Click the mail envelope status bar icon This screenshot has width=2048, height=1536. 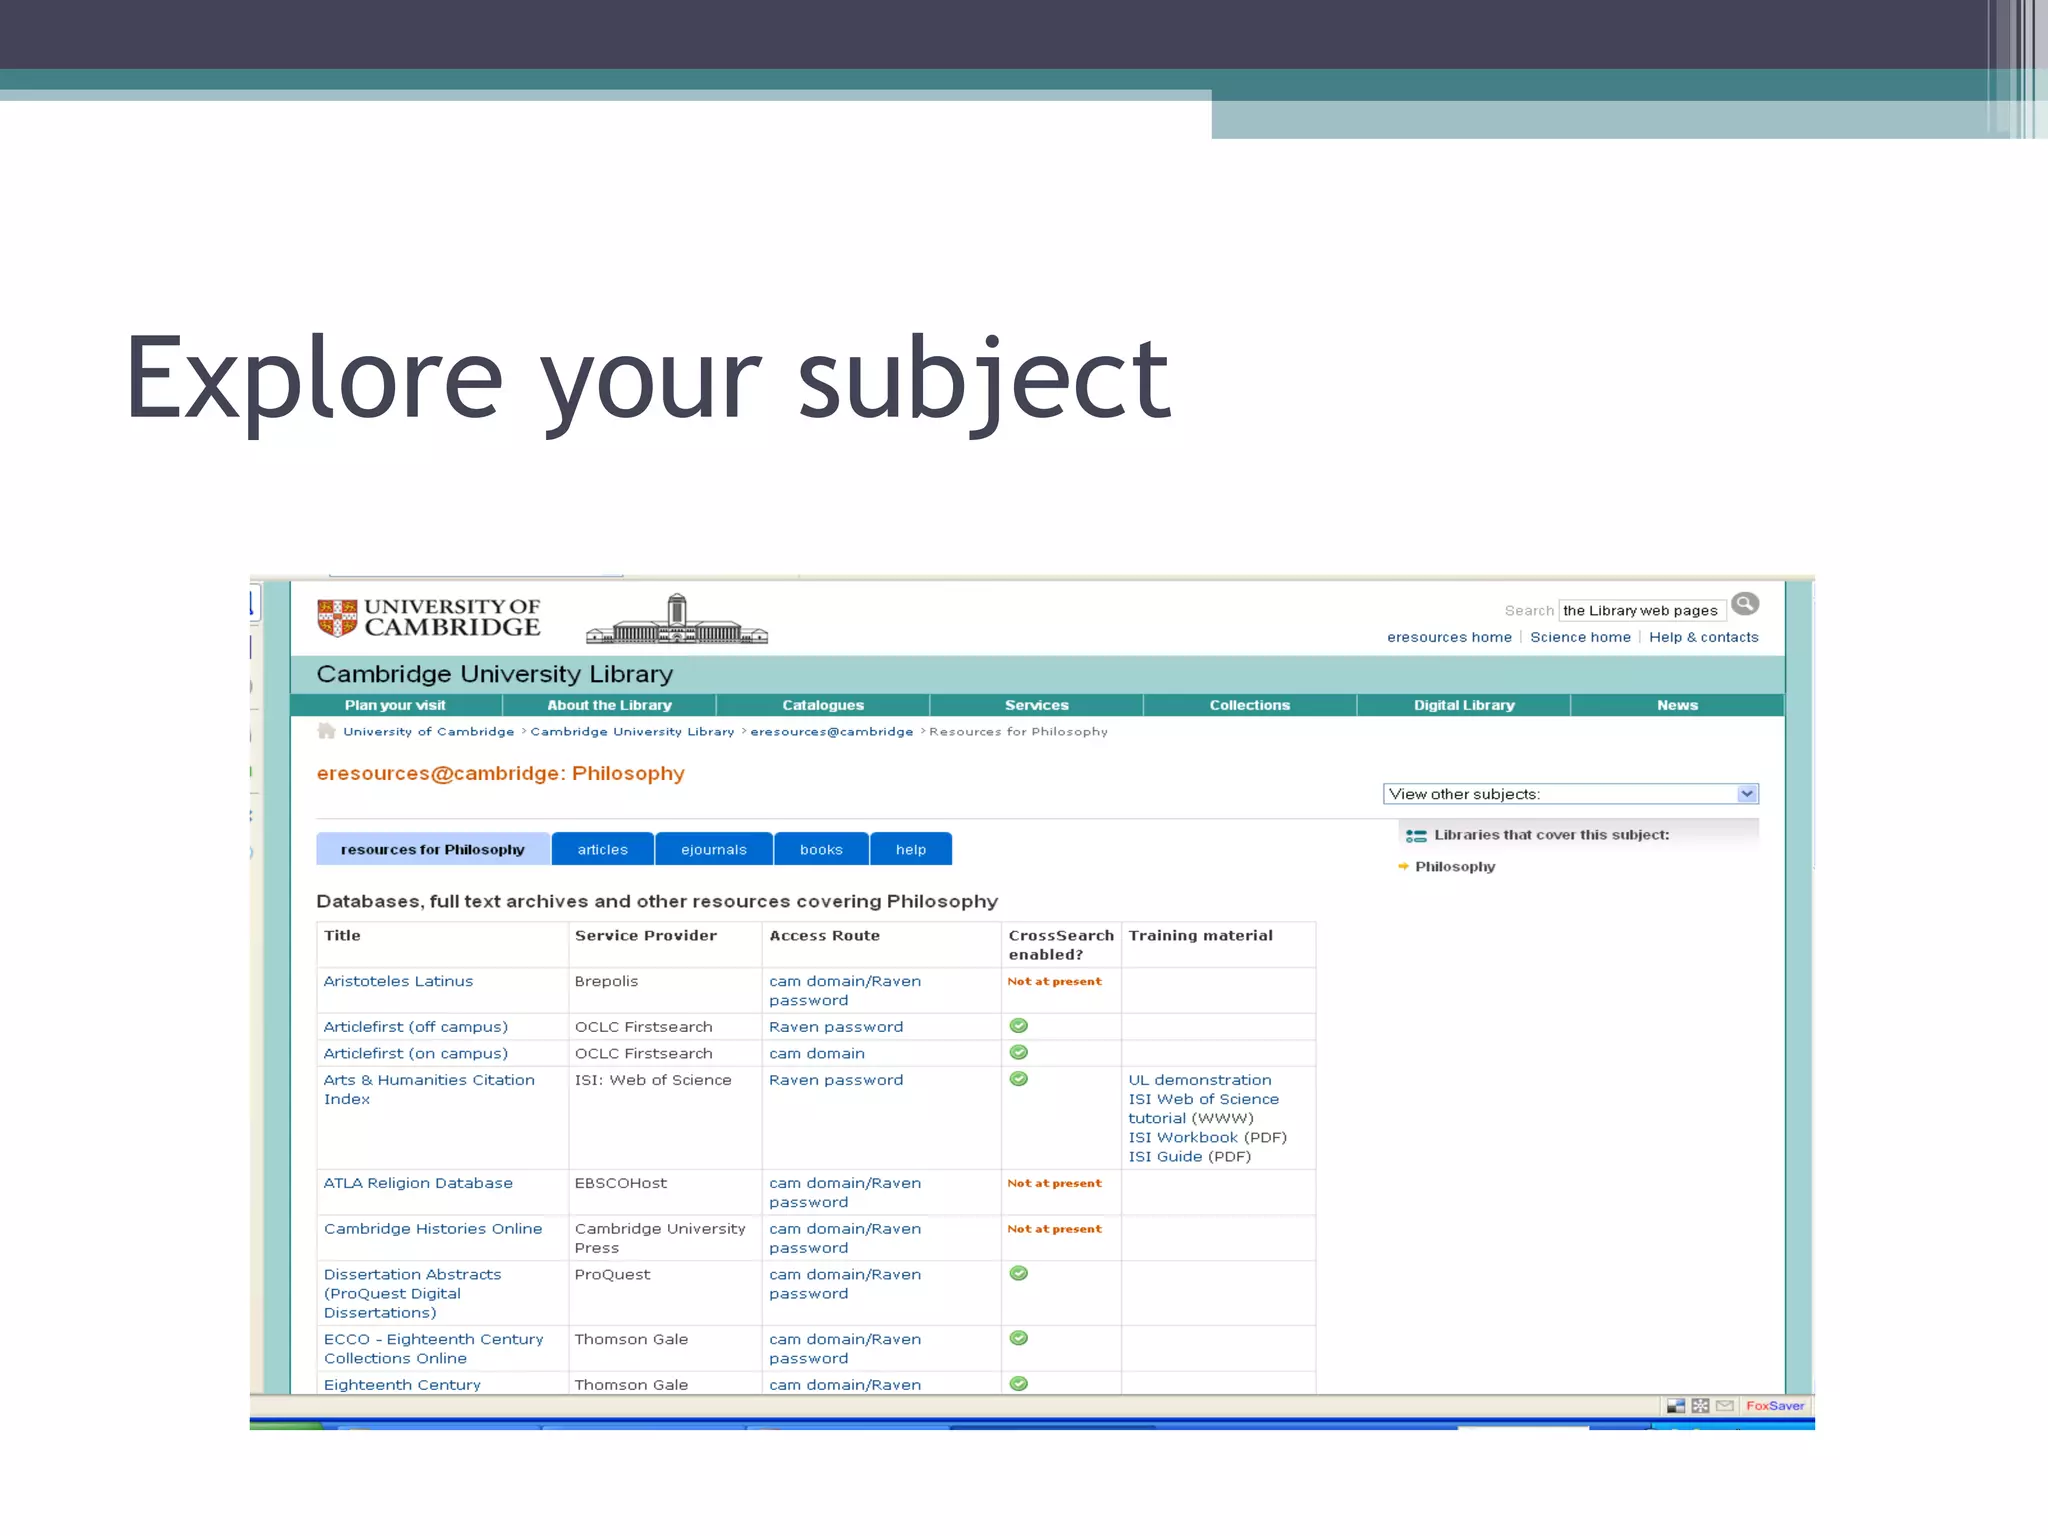pyautogui.click(x=1725, y=1406)
